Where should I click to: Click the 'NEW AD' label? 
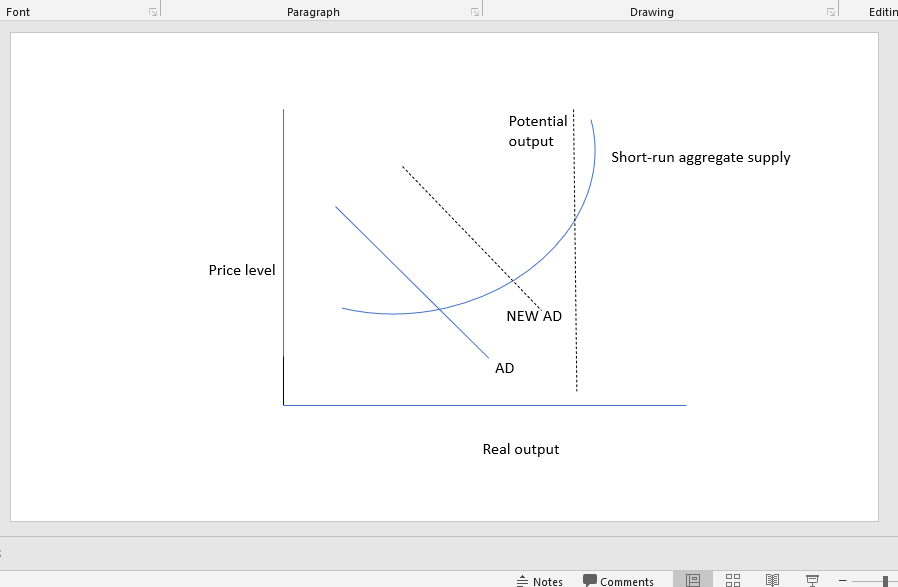pyautogui.click(x=534, y=316)
